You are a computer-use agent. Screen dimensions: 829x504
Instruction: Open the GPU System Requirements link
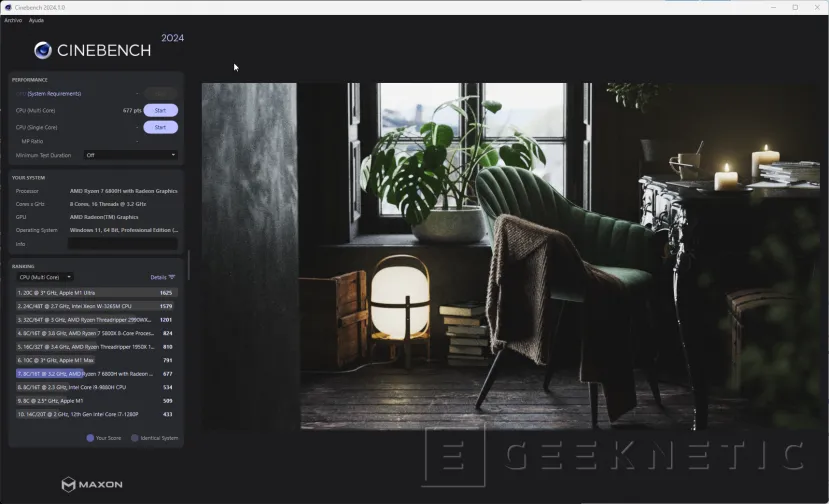pyautogui.click(x=54, y=94)
